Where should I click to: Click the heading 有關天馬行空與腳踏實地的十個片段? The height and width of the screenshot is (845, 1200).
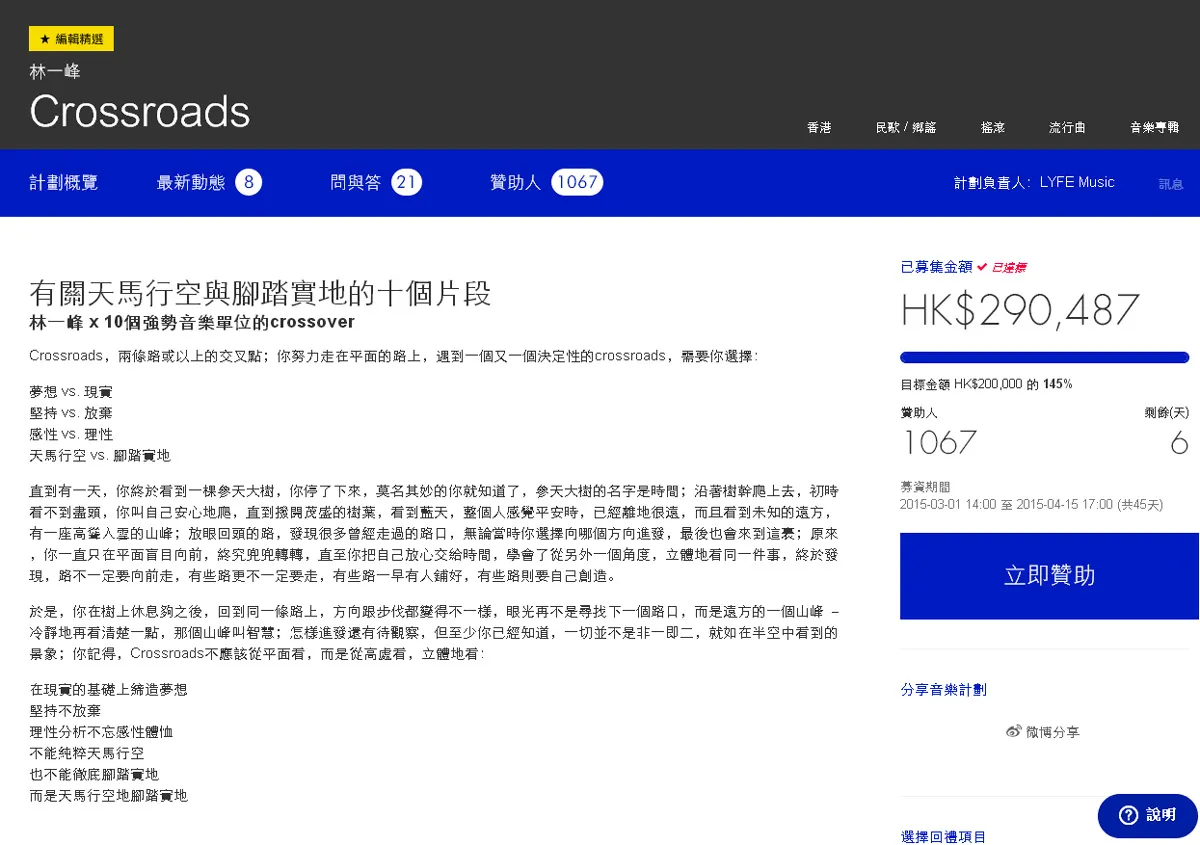click(x=260, y=294)
